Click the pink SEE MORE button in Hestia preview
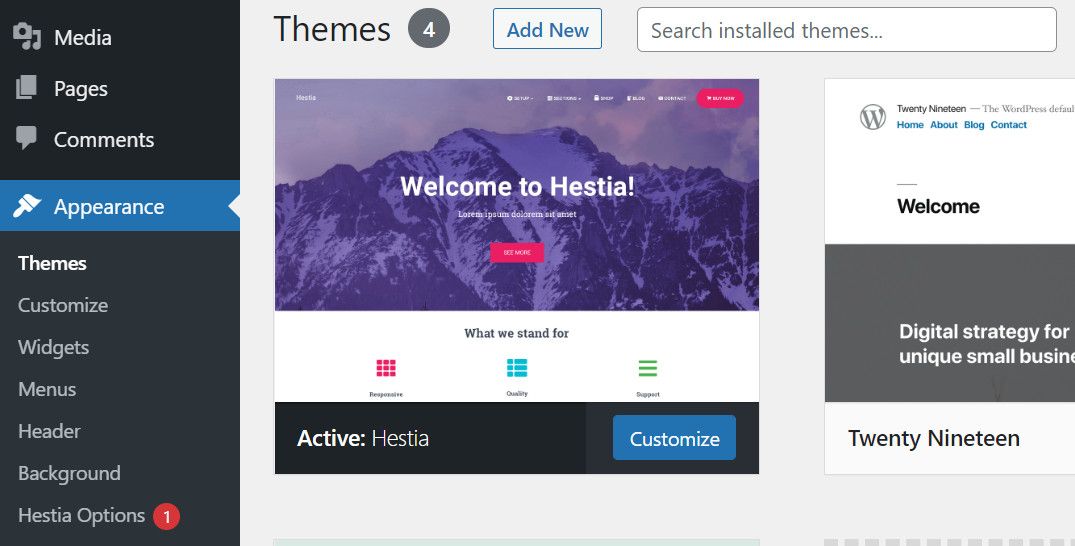1075x546 pixels. coord(517,252)
